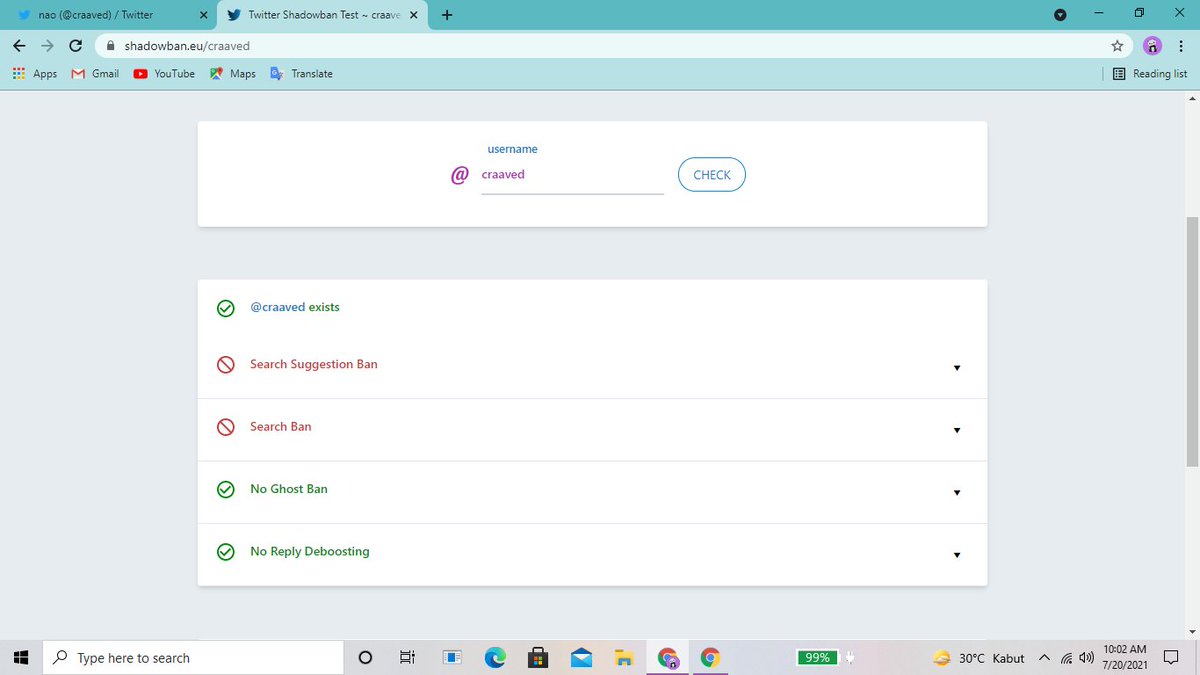Bookmark this page with star icon
The image size is (1200, 675).
1117,45
